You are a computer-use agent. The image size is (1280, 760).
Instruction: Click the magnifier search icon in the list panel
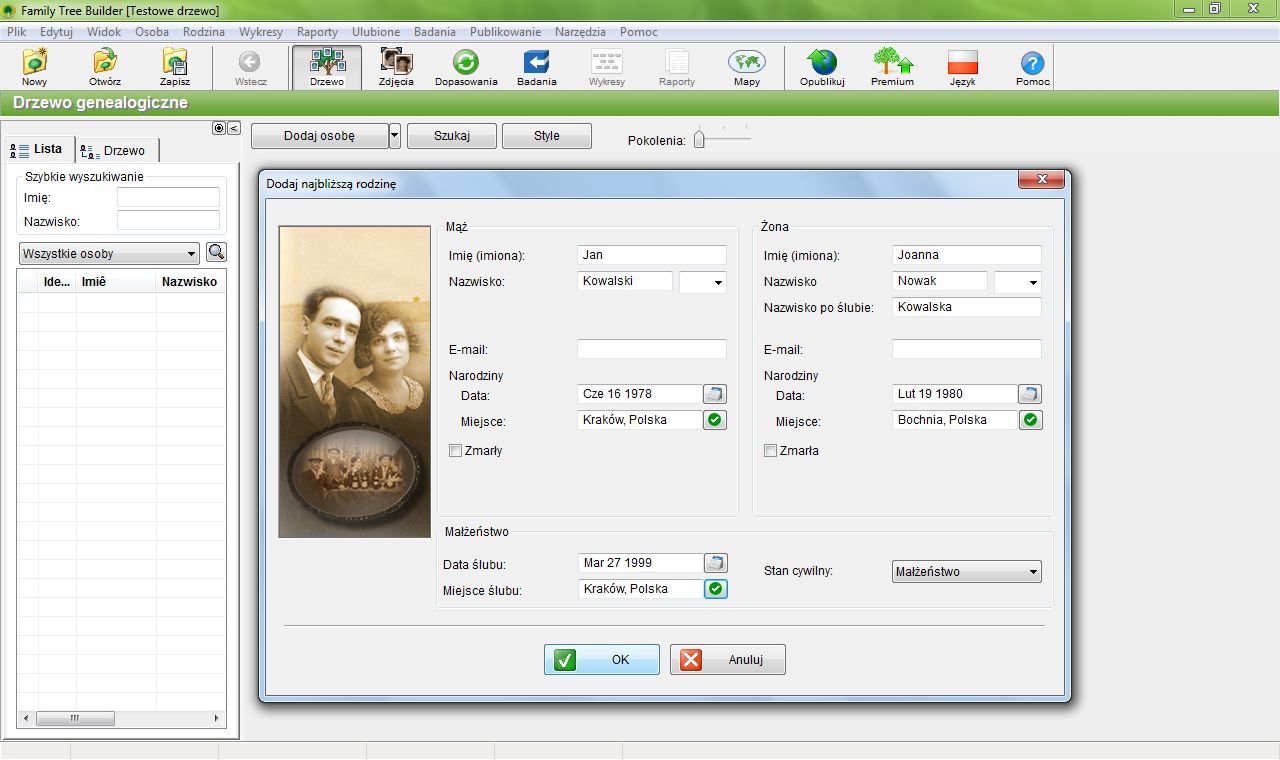(x=216, y=252)
